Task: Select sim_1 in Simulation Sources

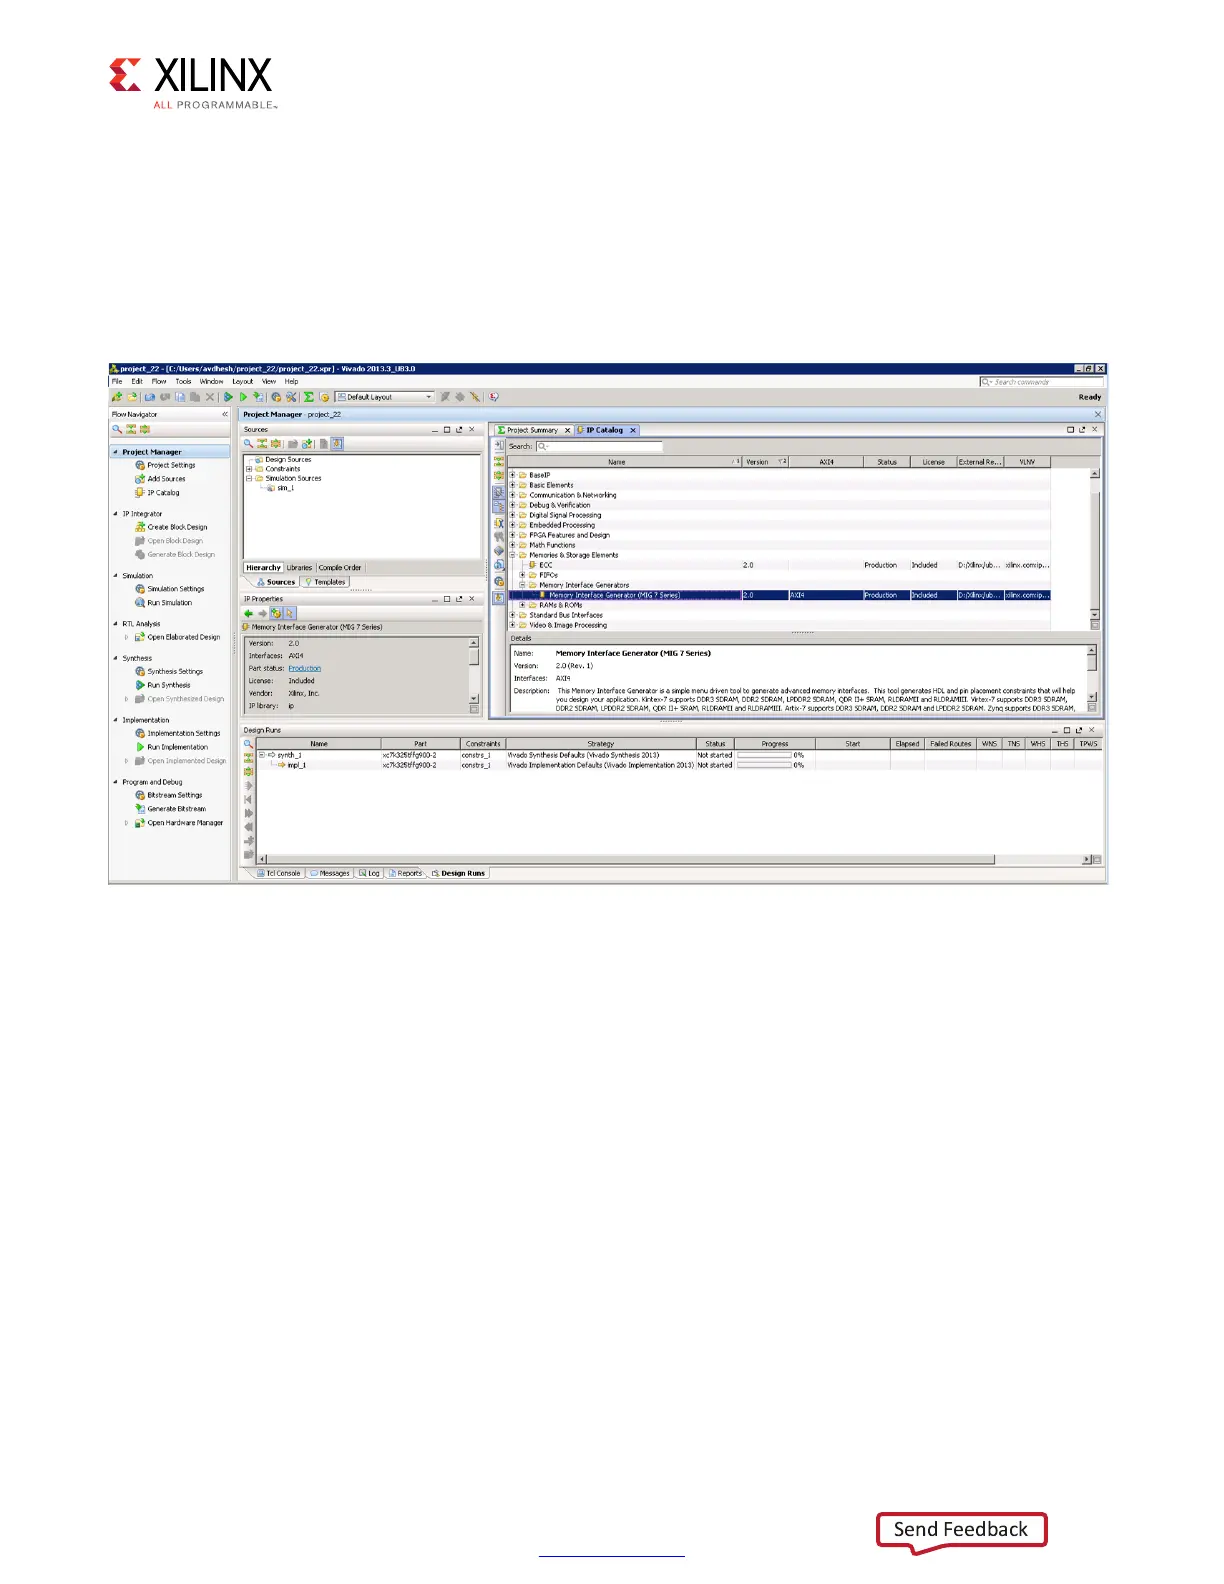Action: pos(280,488)
